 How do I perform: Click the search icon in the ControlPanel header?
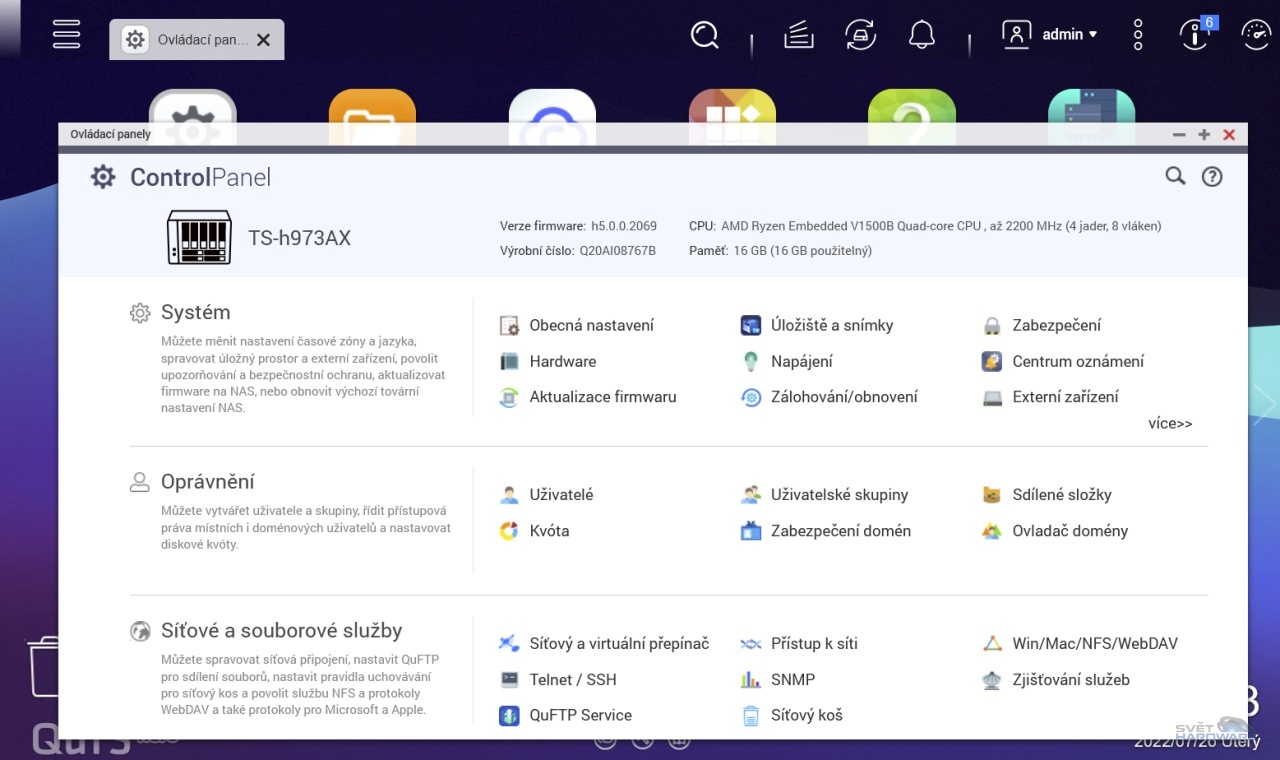tap(1175, 176)
